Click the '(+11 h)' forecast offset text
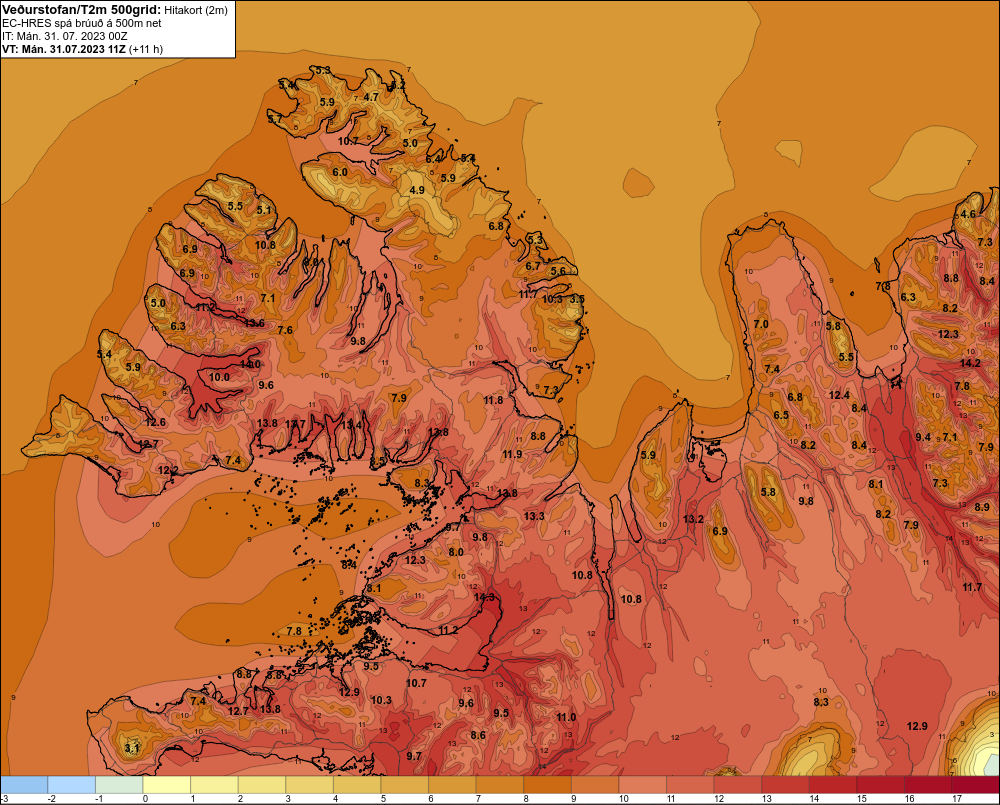This screenshot has width=1000, height=805. tap(145, 49)
